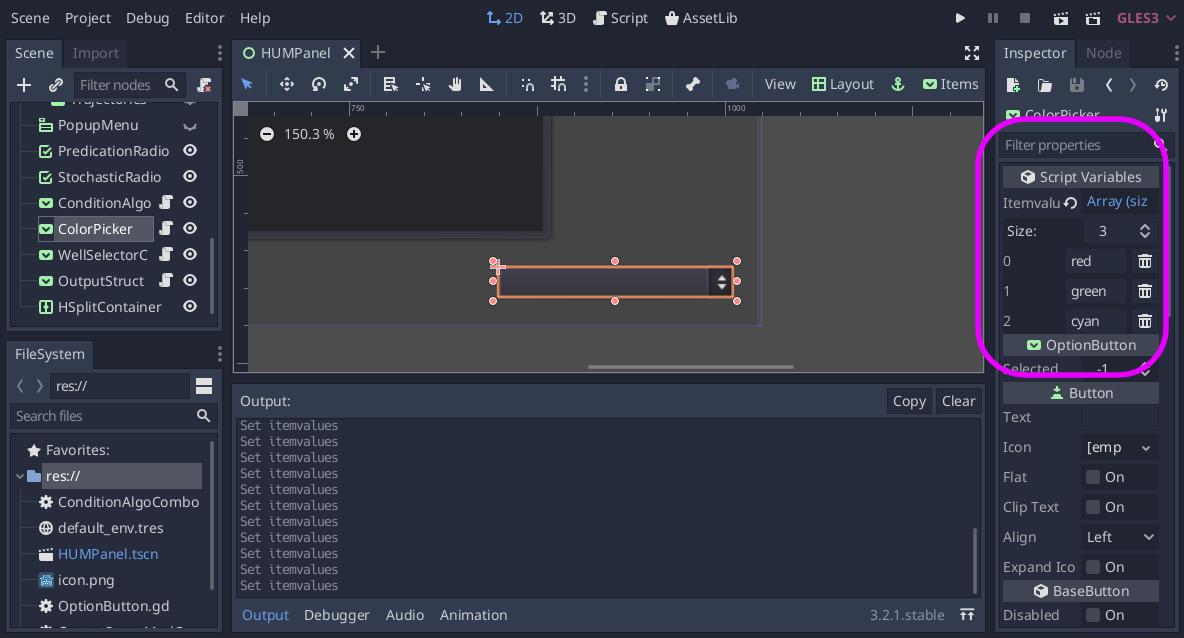Enable the Disabled checkbox
Viewport: 1184px width, 638px height.
[x=1093, y=615]
